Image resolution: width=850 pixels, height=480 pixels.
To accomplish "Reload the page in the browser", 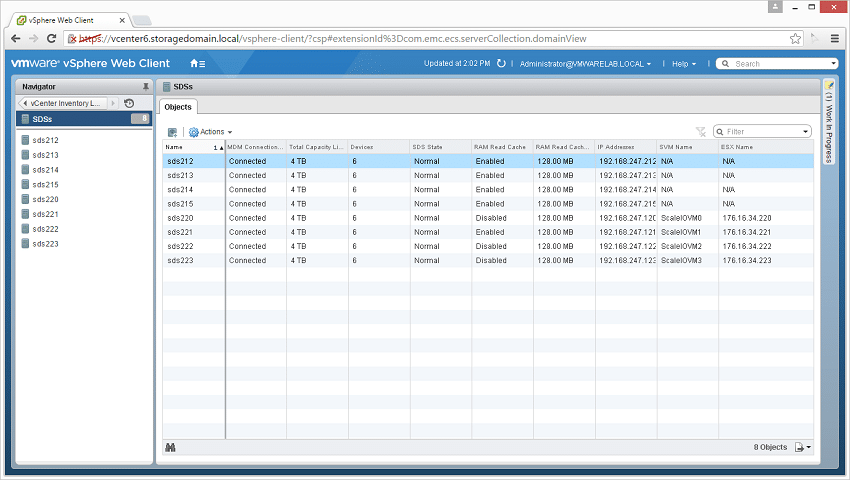I will pos(51,39).
